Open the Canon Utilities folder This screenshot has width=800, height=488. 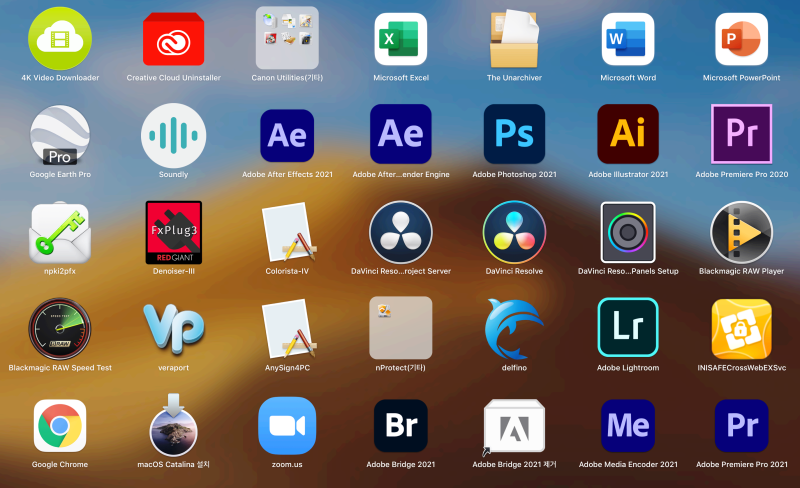(287, 38)
